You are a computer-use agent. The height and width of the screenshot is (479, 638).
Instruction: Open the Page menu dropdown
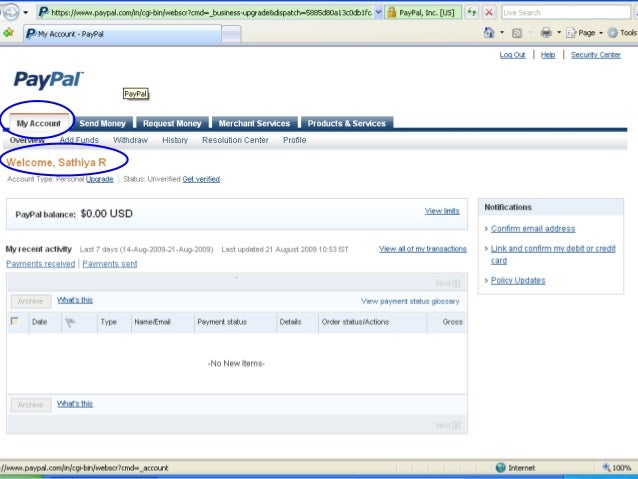584,33
